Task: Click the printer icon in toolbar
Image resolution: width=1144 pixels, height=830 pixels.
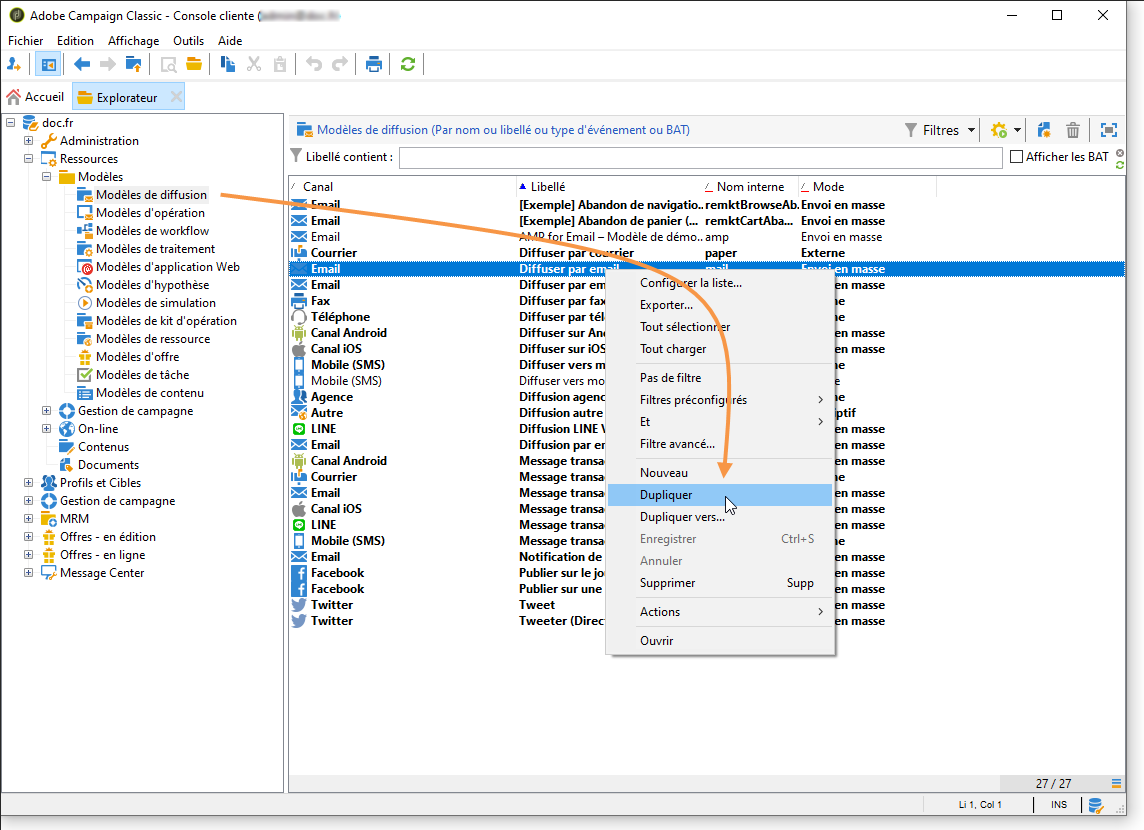Action: (x=374, y=64)
